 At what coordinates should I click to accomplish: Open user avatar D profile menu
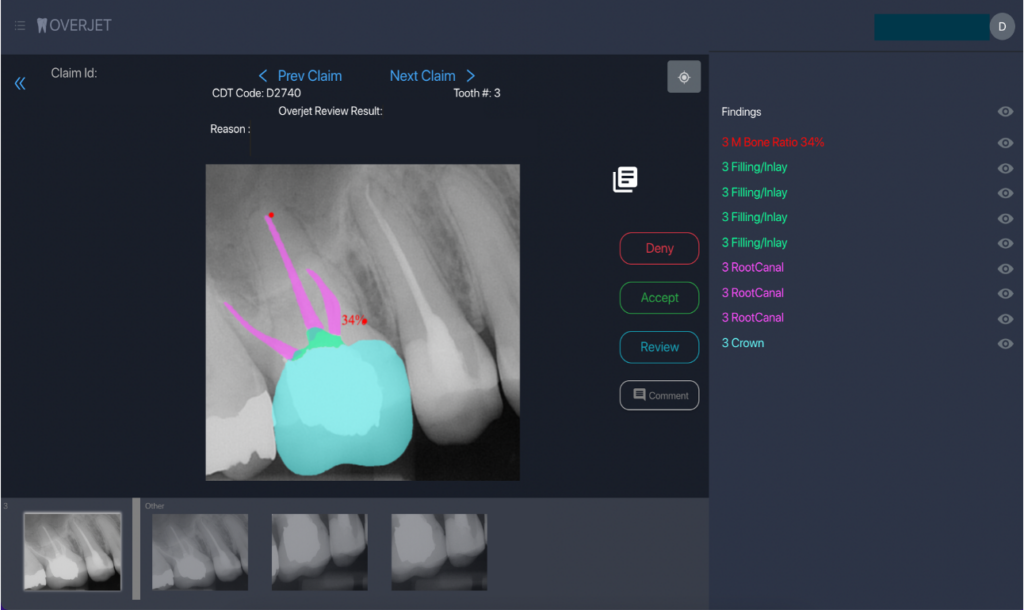[x=1001, y=27]
